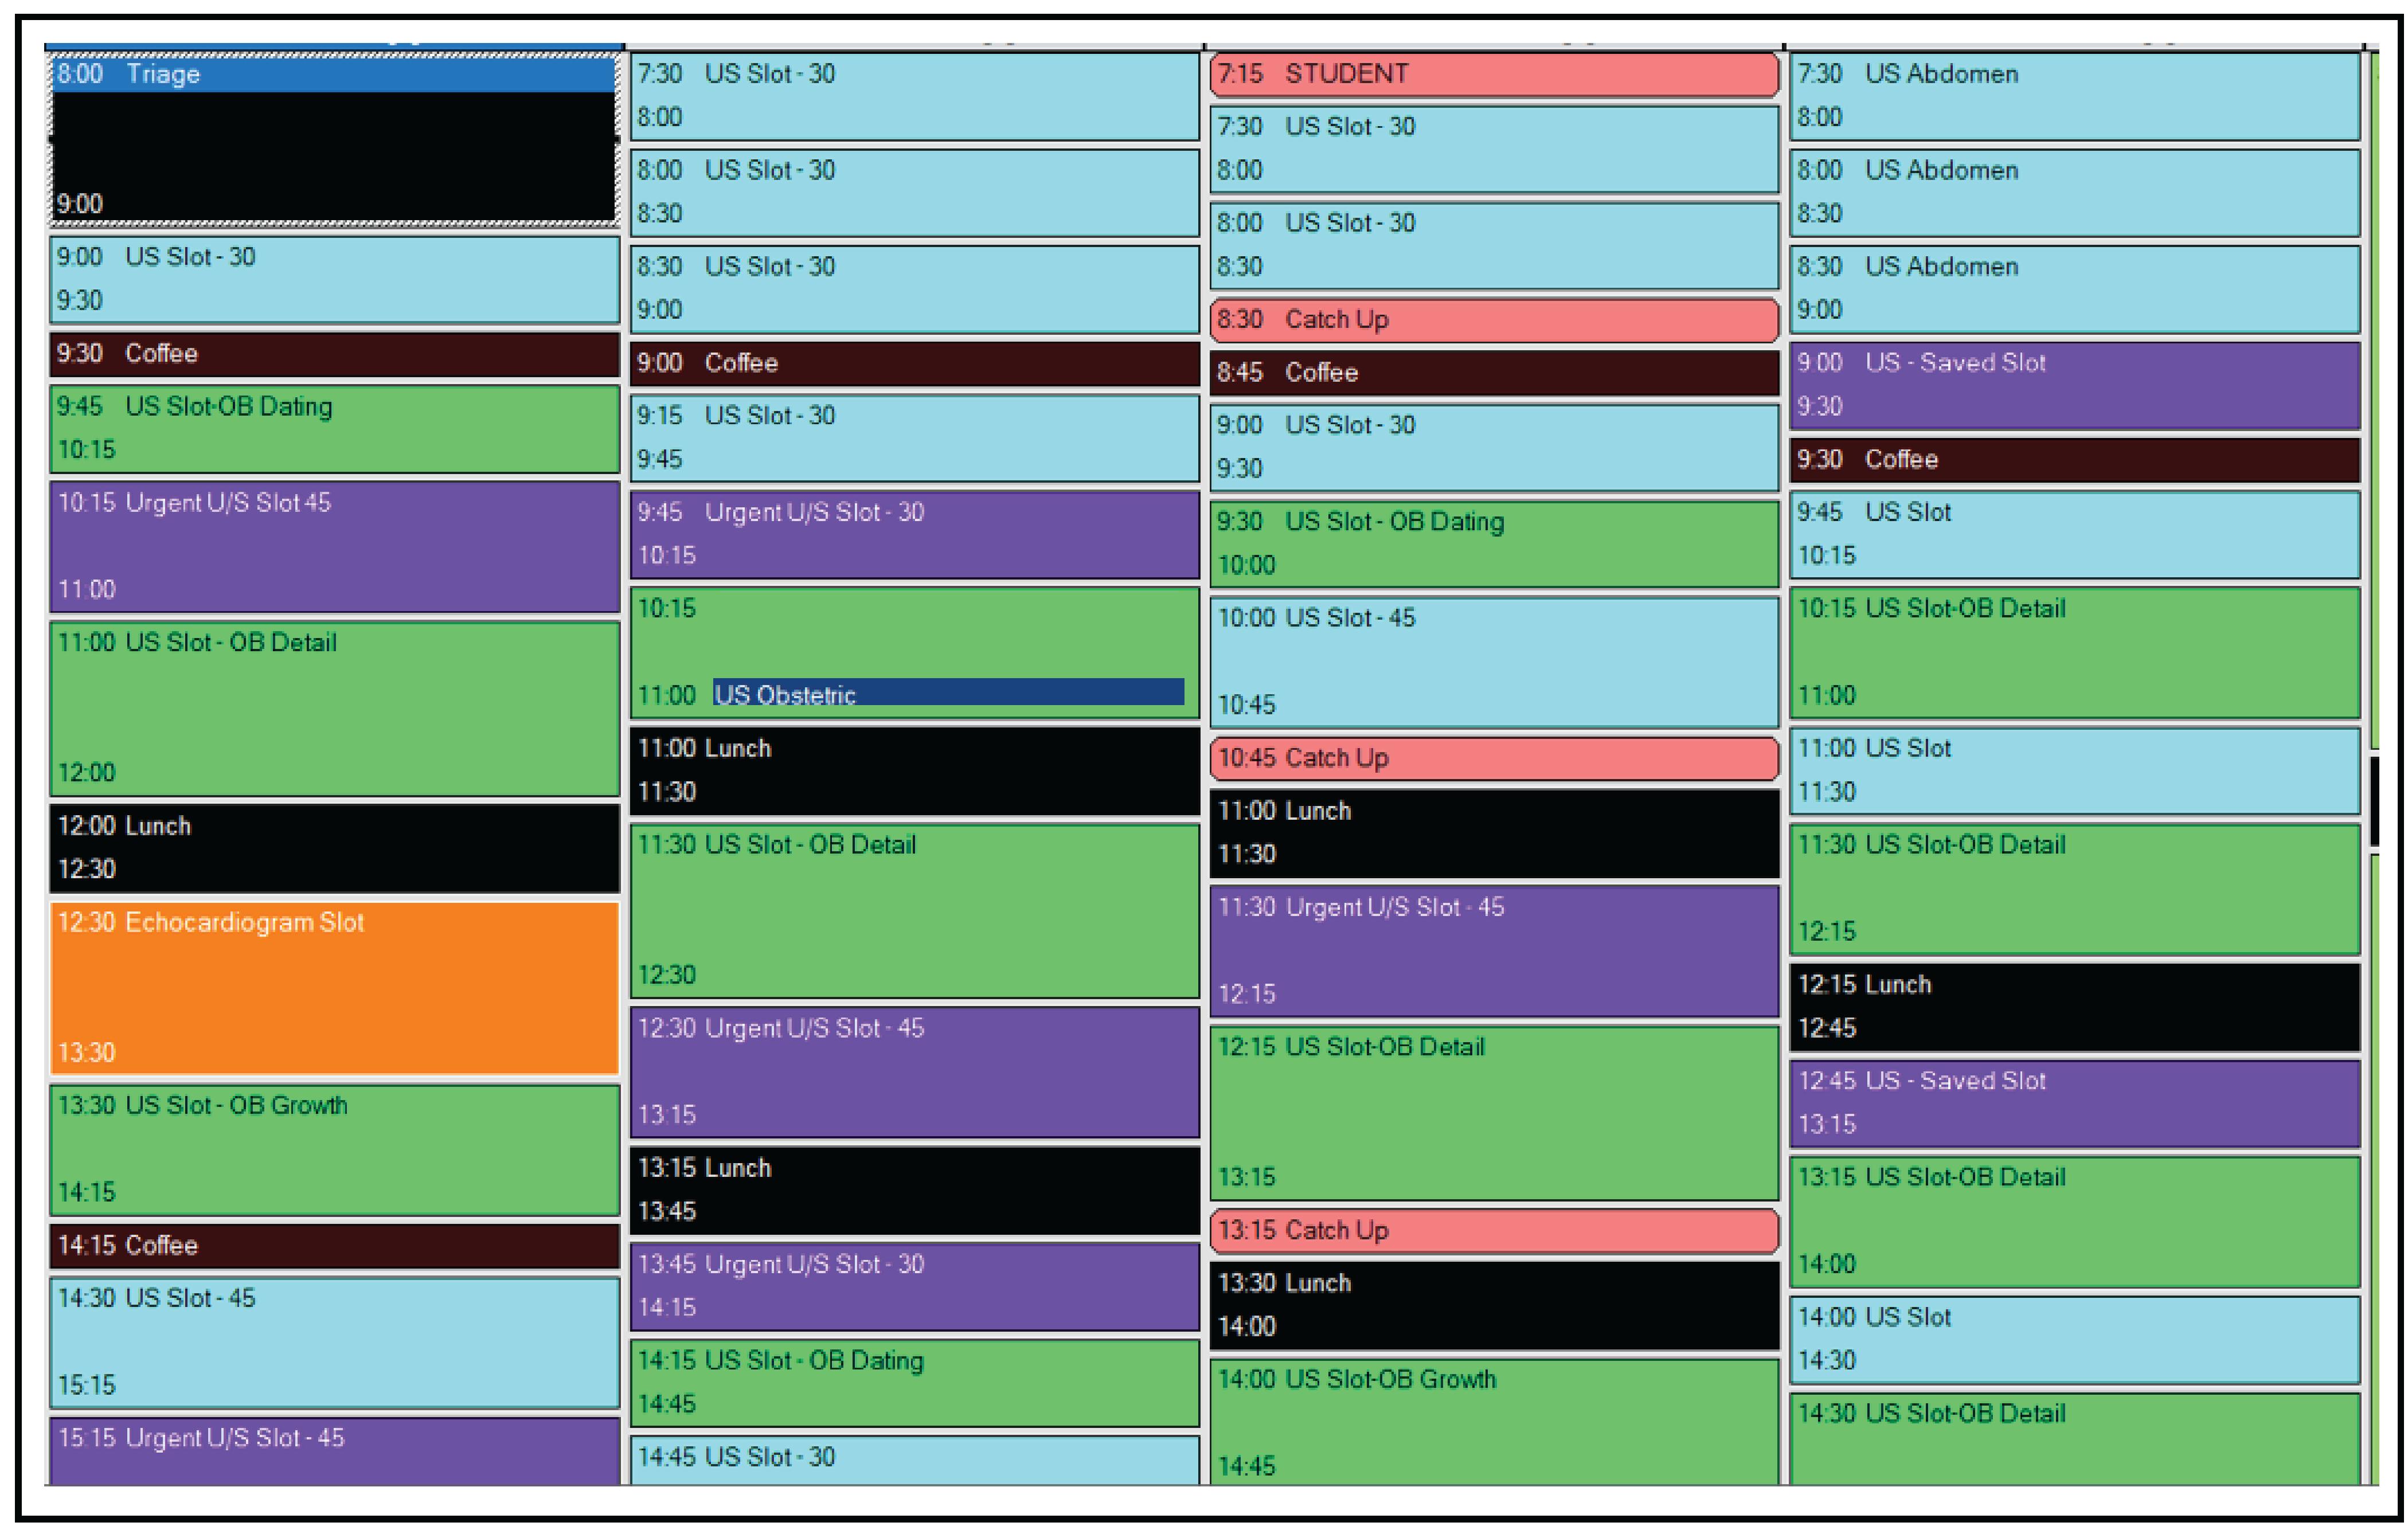Select the 14:15 Coffee break
Screen dimensions: 2408x1534
coord(334,1245)
